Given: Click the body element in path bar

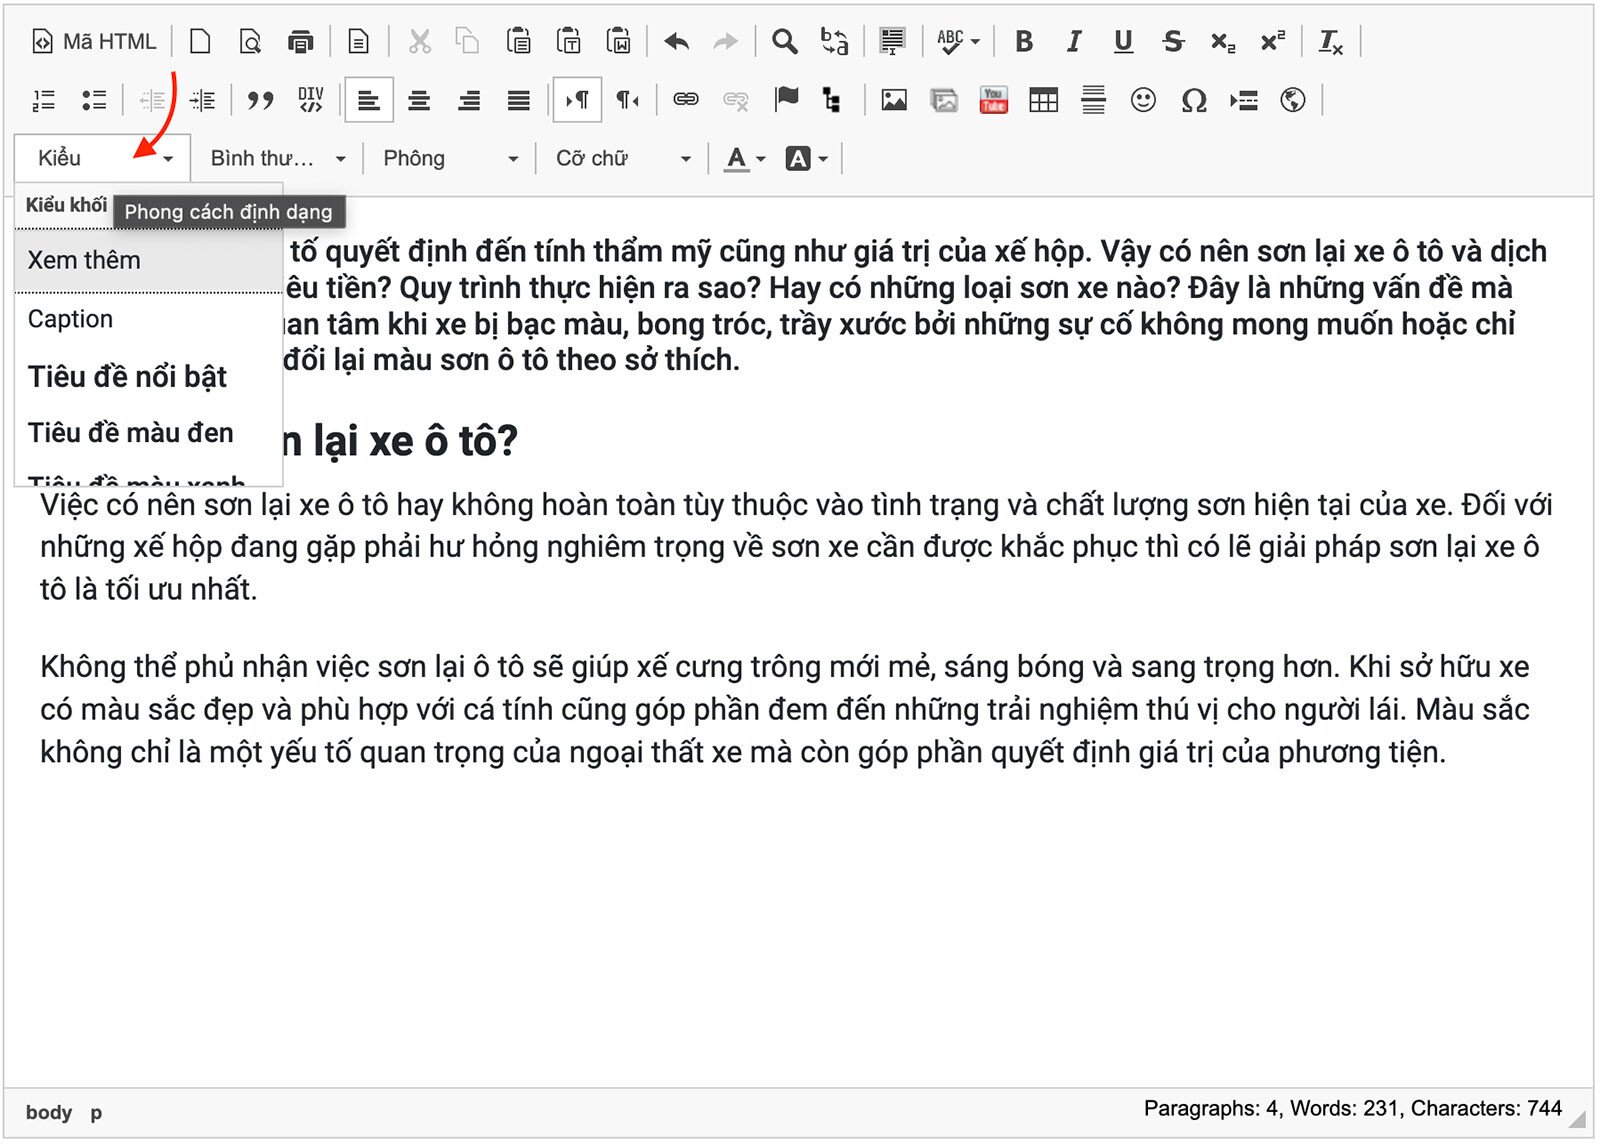Looking at the screenshot, I should (x=48, y=1112).
